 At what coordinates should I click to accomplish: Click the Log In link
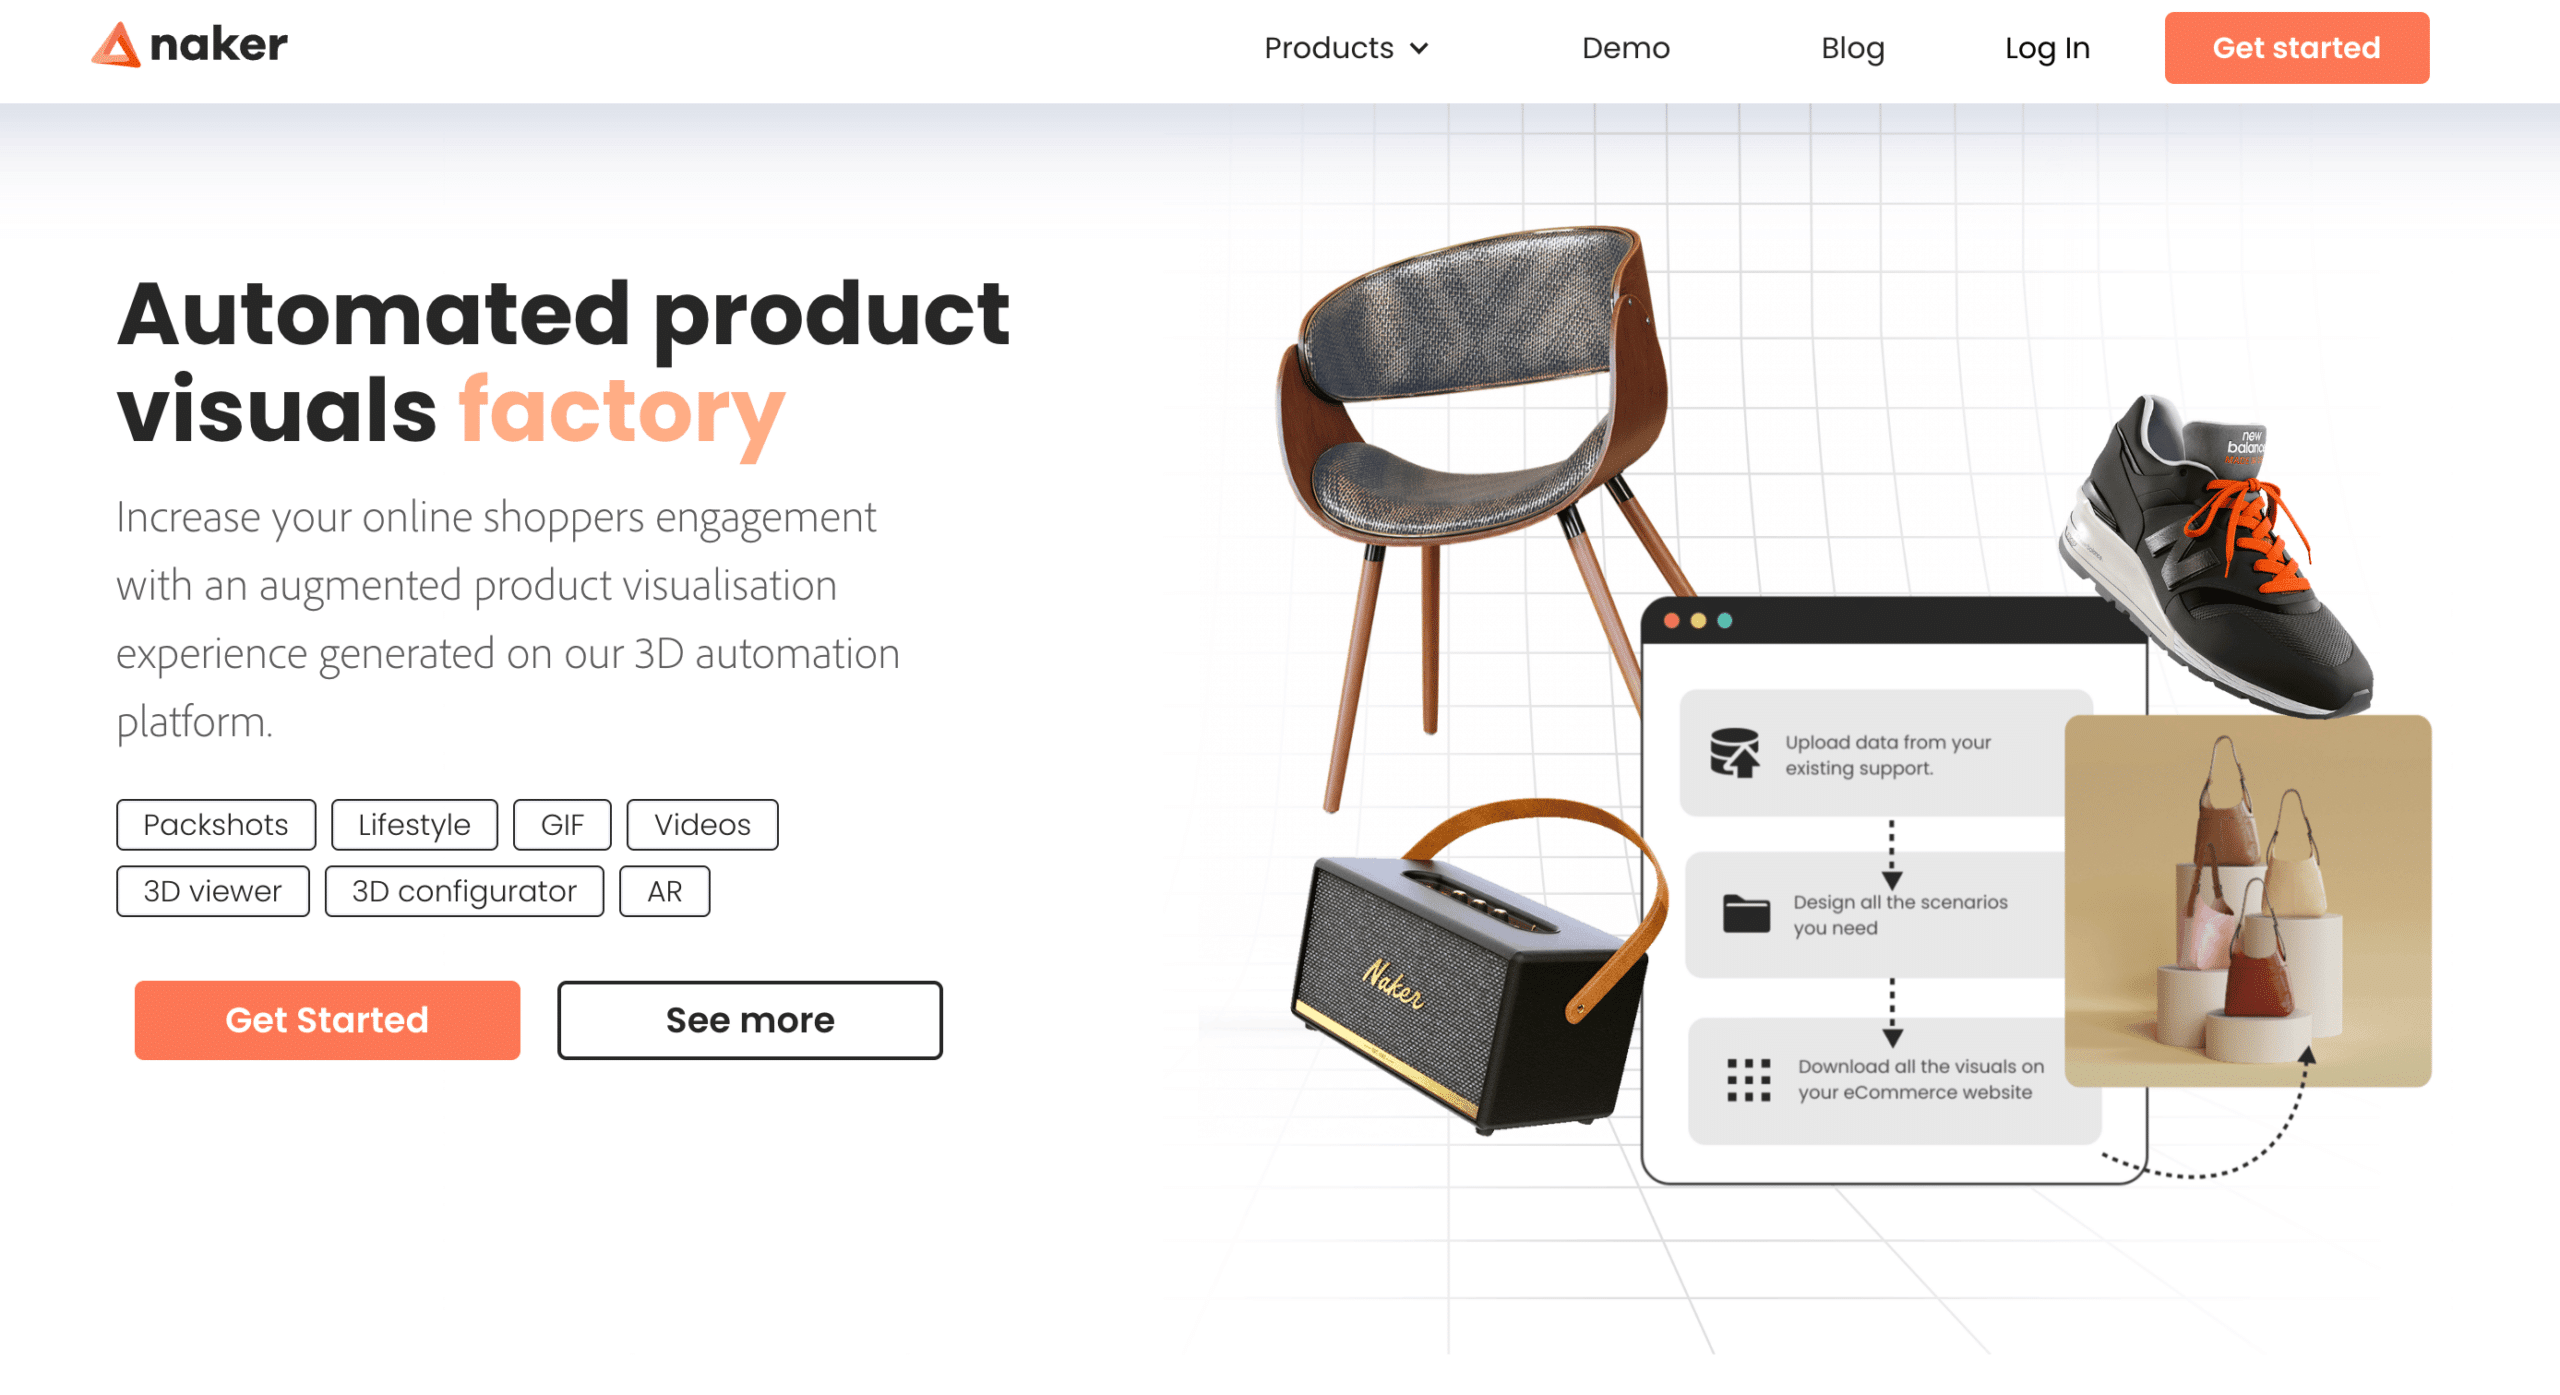click(x=2047, y=48)
